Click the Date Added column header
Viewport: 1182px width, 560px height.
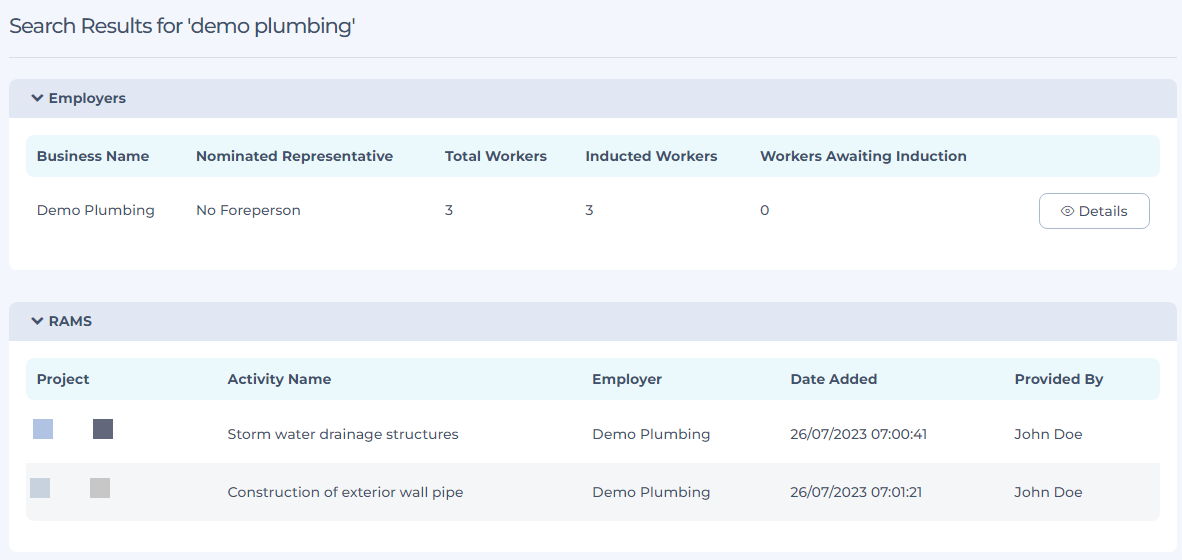click(833, 379)
